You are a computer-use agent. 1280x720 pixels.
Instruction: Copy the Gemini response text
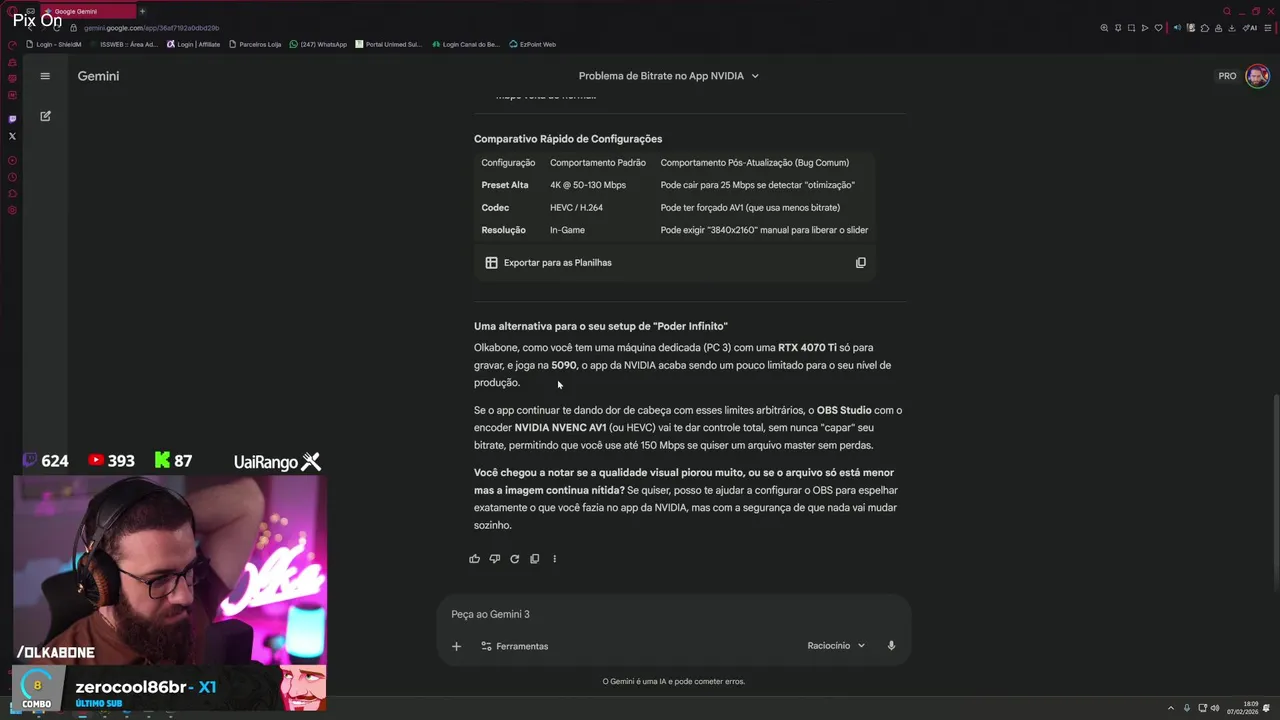click(x=534, y=559)
